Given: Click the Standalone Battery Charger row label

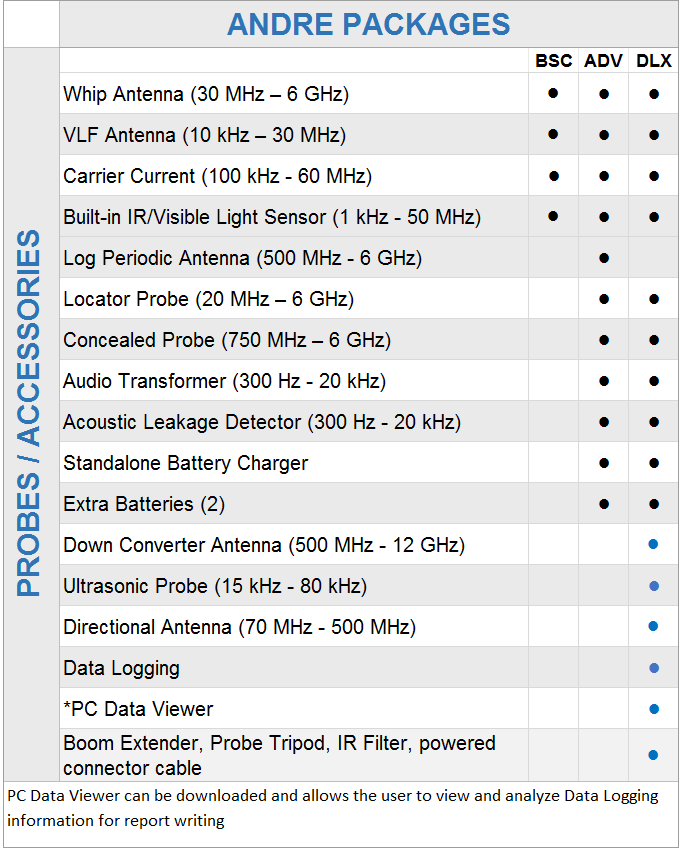Looking at the screenshot, I should coord(185,463).
